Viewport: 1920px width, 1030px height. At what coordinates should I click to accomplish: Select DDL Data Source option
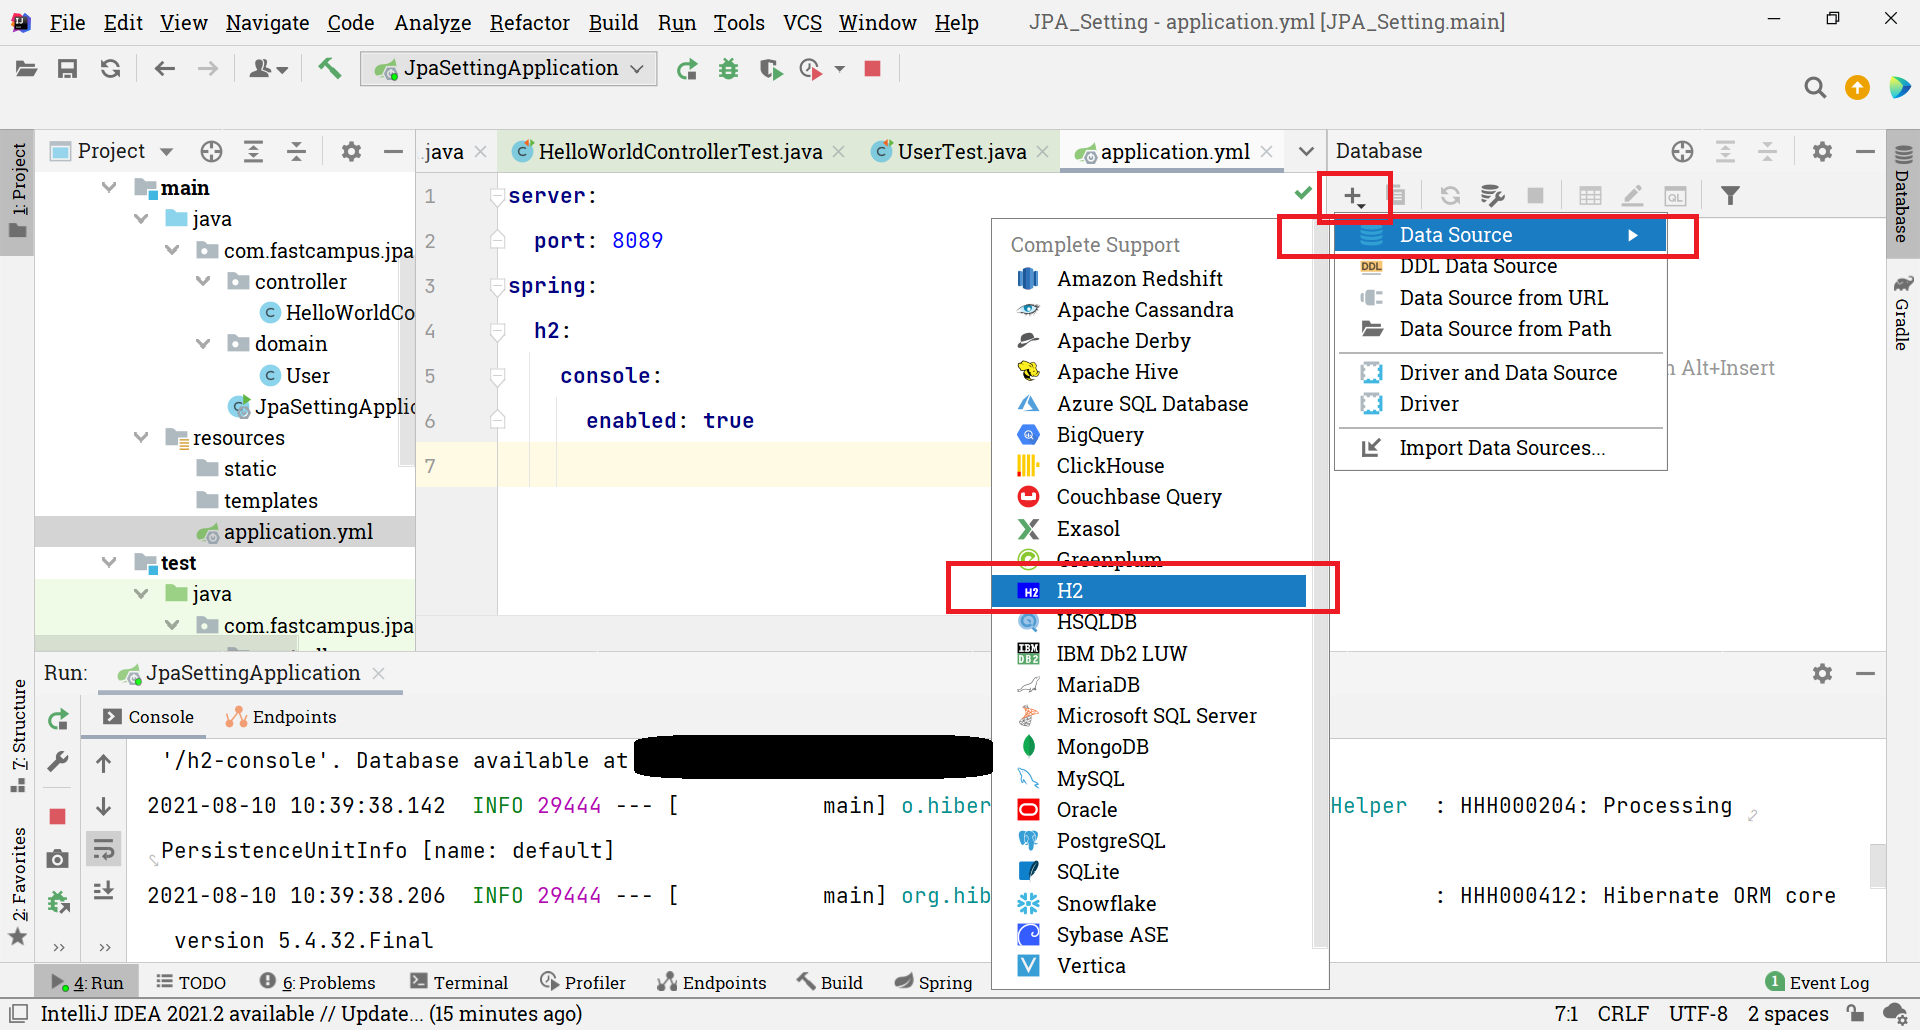1500,266
